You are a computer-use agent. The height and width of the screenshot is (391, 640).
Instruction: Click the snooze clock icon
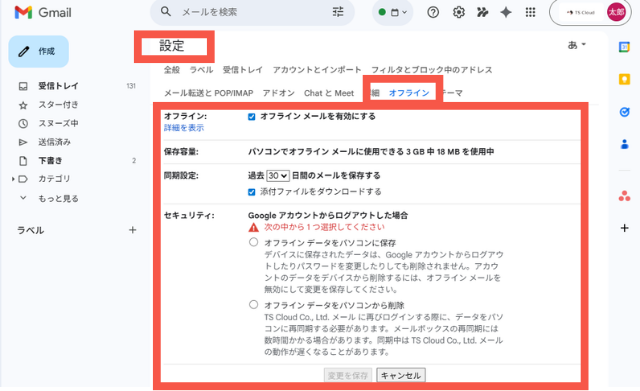click(23, 123)
